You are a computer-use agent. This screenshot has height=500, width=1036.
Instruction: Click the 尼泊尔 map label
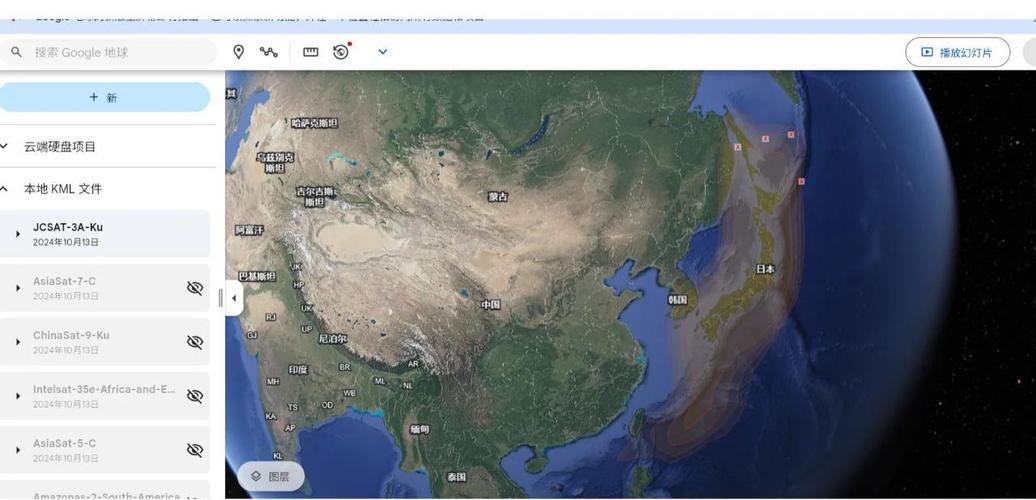pos(332,339)
